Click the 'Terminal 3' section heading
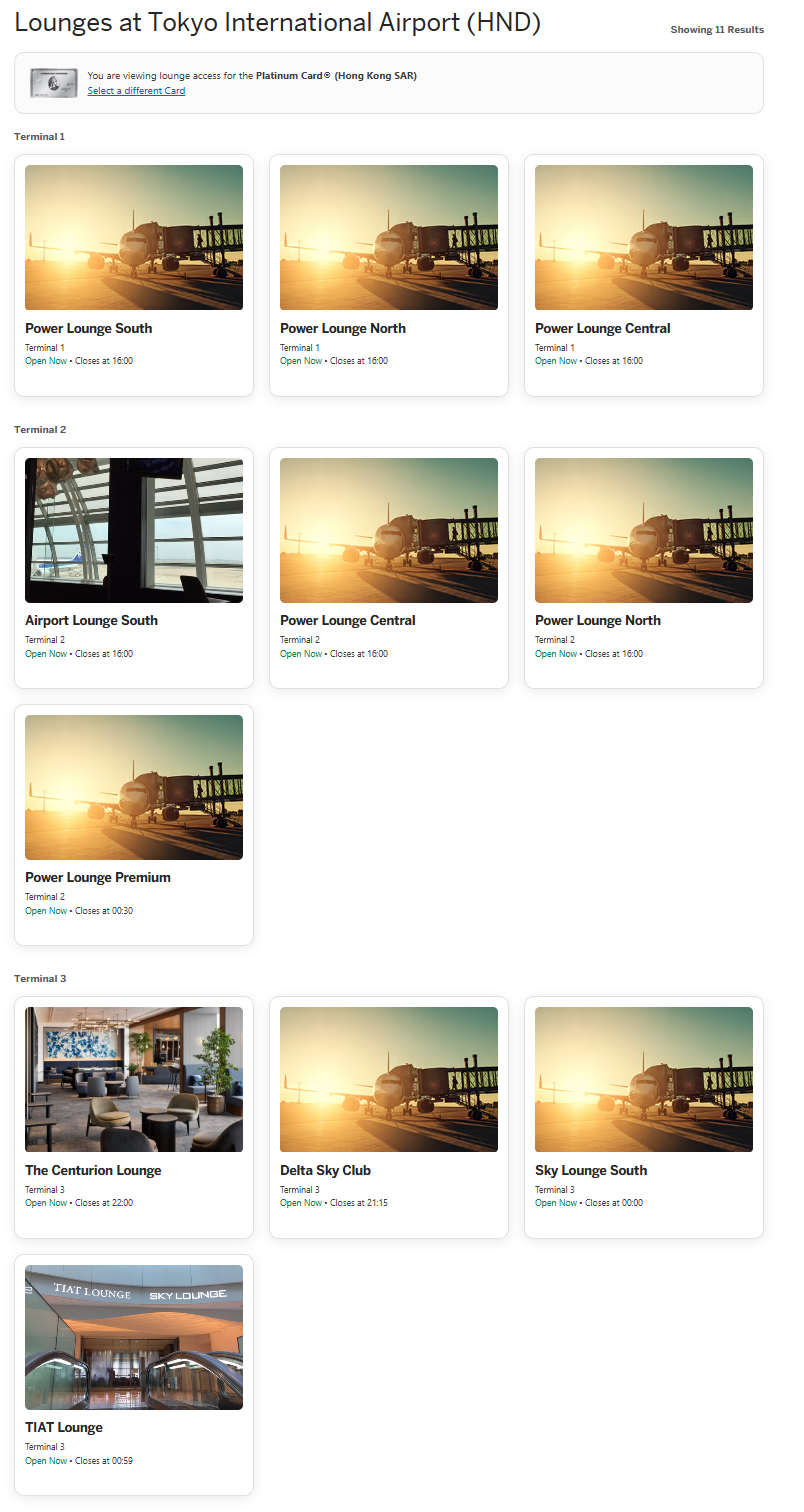This screenshot has width=804, height=1512. (40, 978)
